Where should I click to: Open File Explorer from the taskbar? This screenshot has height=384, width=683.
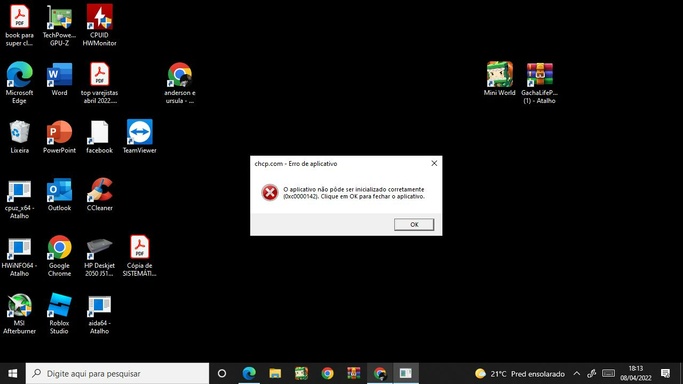[275, 374]
